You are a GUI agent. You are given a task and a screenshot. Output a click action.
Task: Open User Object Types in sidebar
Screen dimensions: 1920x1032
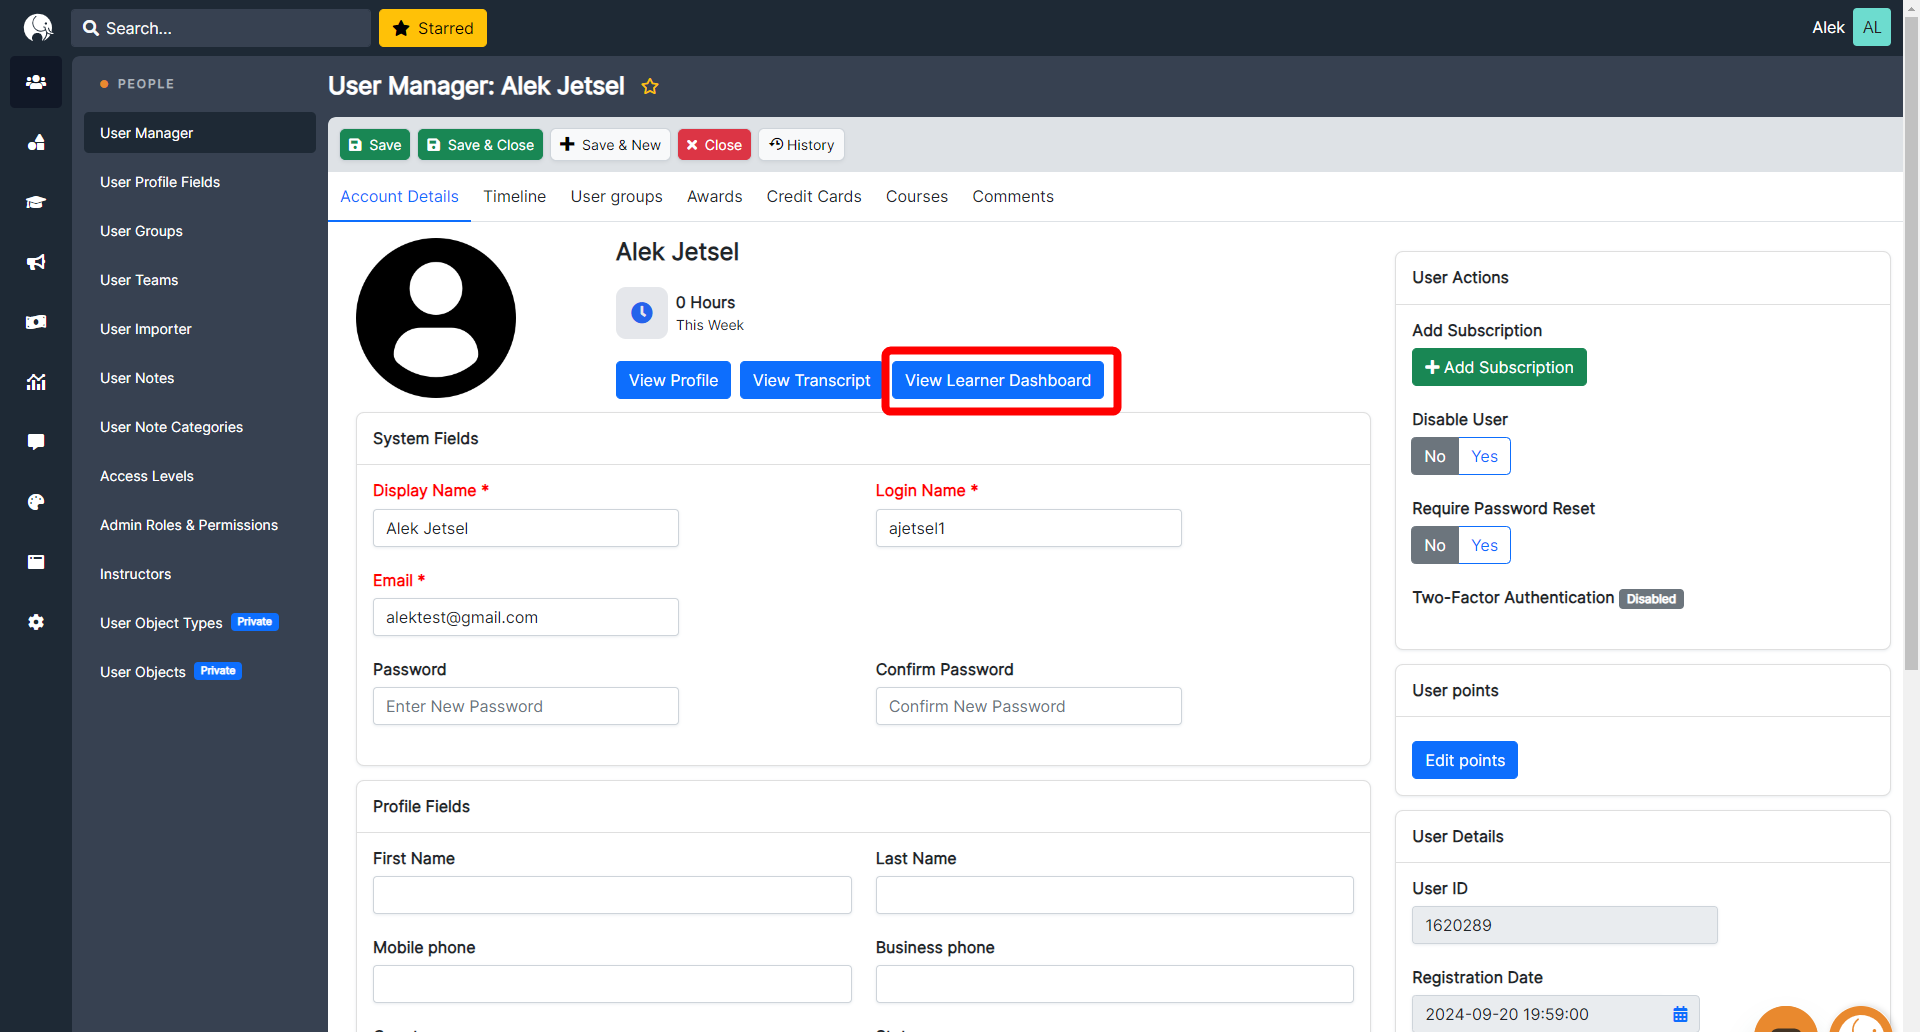point(200,623)
